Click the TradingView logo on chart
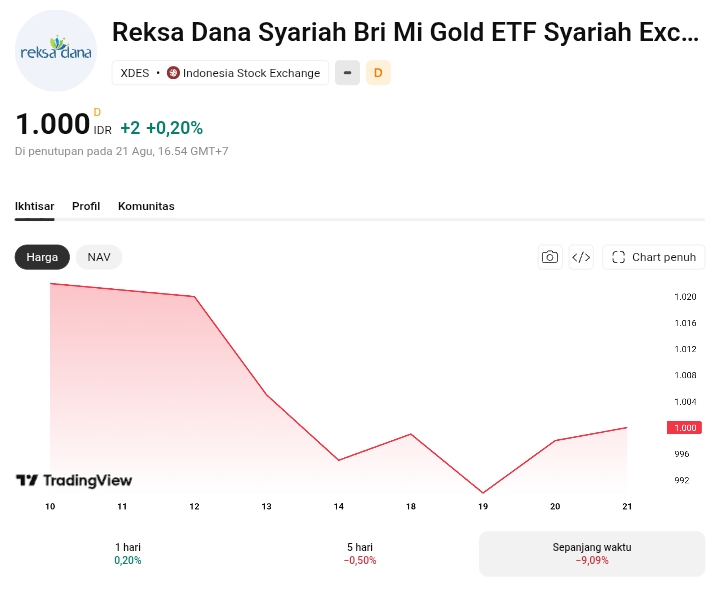720x591 pixels. click(x=74, y=480)
